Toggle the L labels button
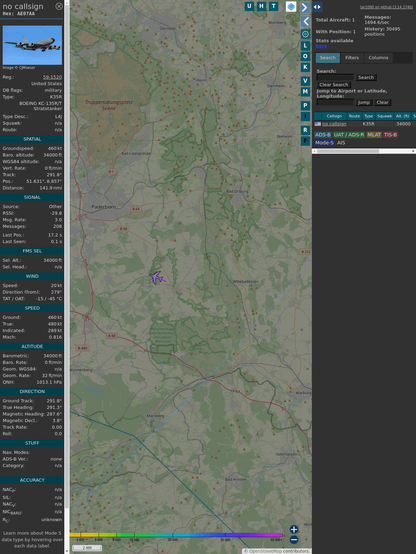Screen dimensions: 416x554 tap(305, 45)
